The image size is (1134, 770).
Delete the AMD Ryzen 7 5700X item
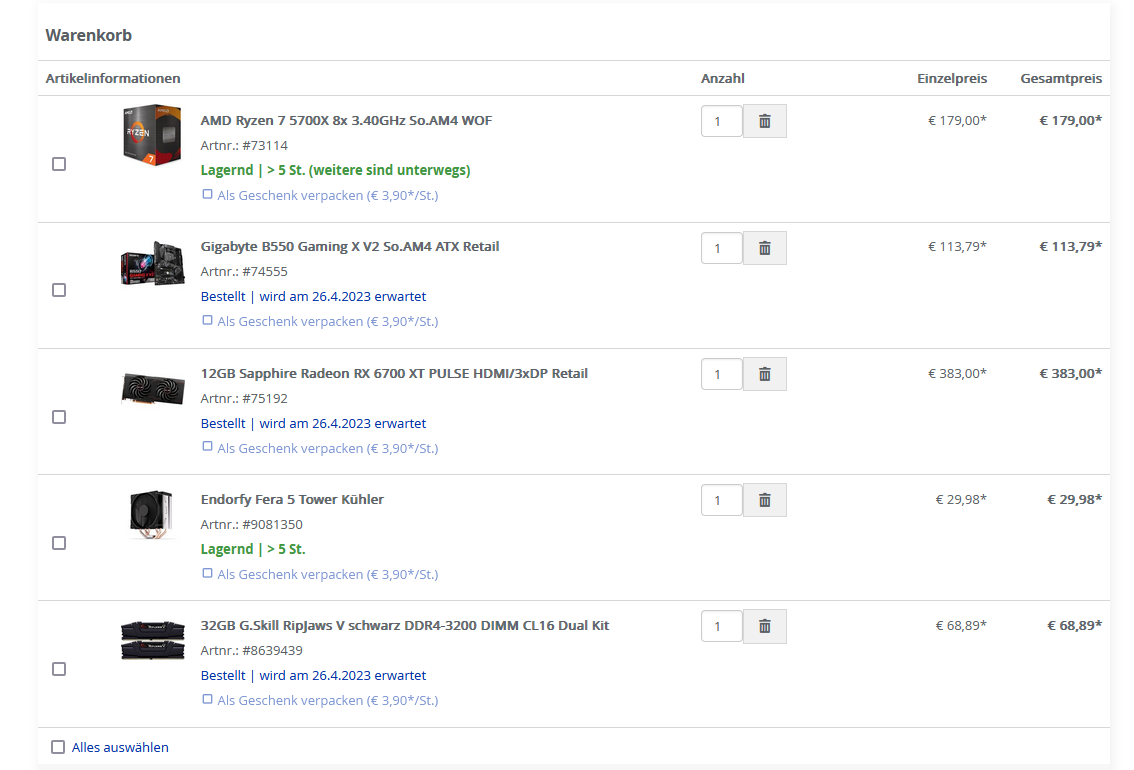(765, 121)
